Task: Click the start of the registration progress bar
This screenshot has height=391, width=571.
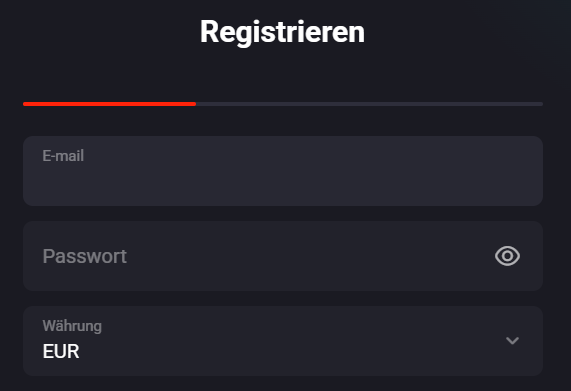Action: click(x=25, y=104)
